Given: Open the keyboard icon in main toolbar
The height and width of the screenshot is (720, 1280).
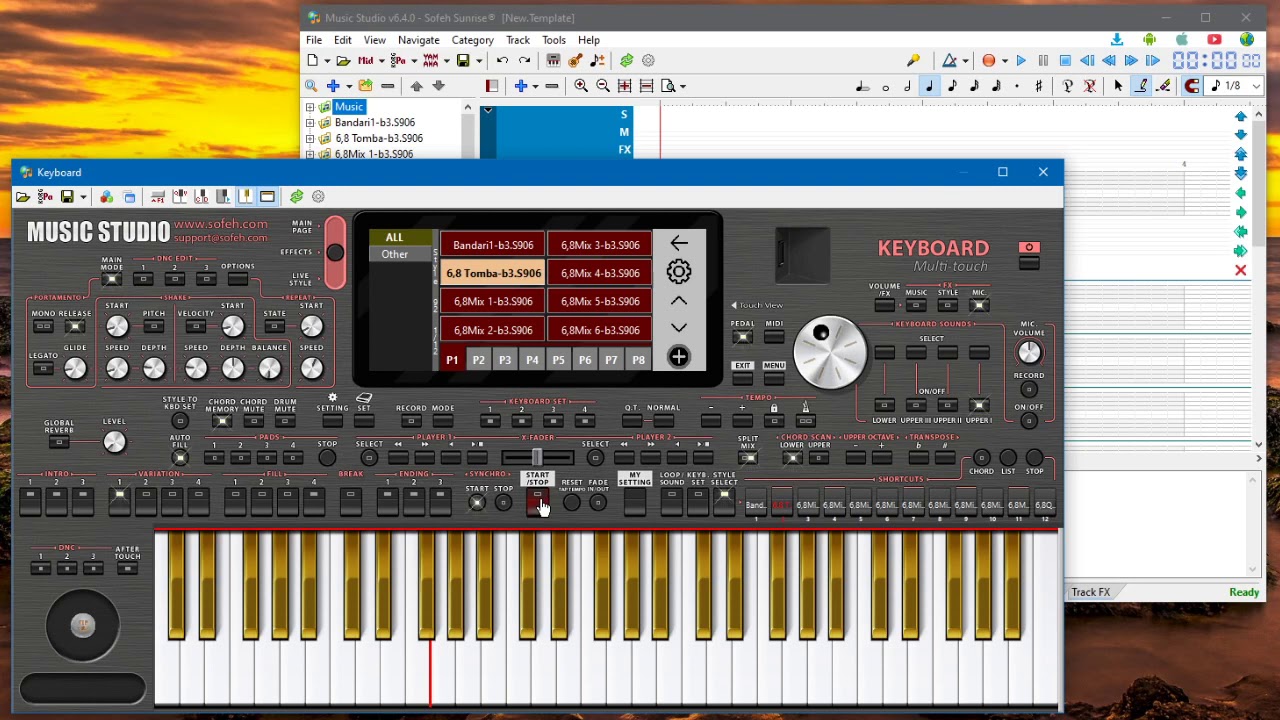Looking at the screenshot, I should coord(553,61).
